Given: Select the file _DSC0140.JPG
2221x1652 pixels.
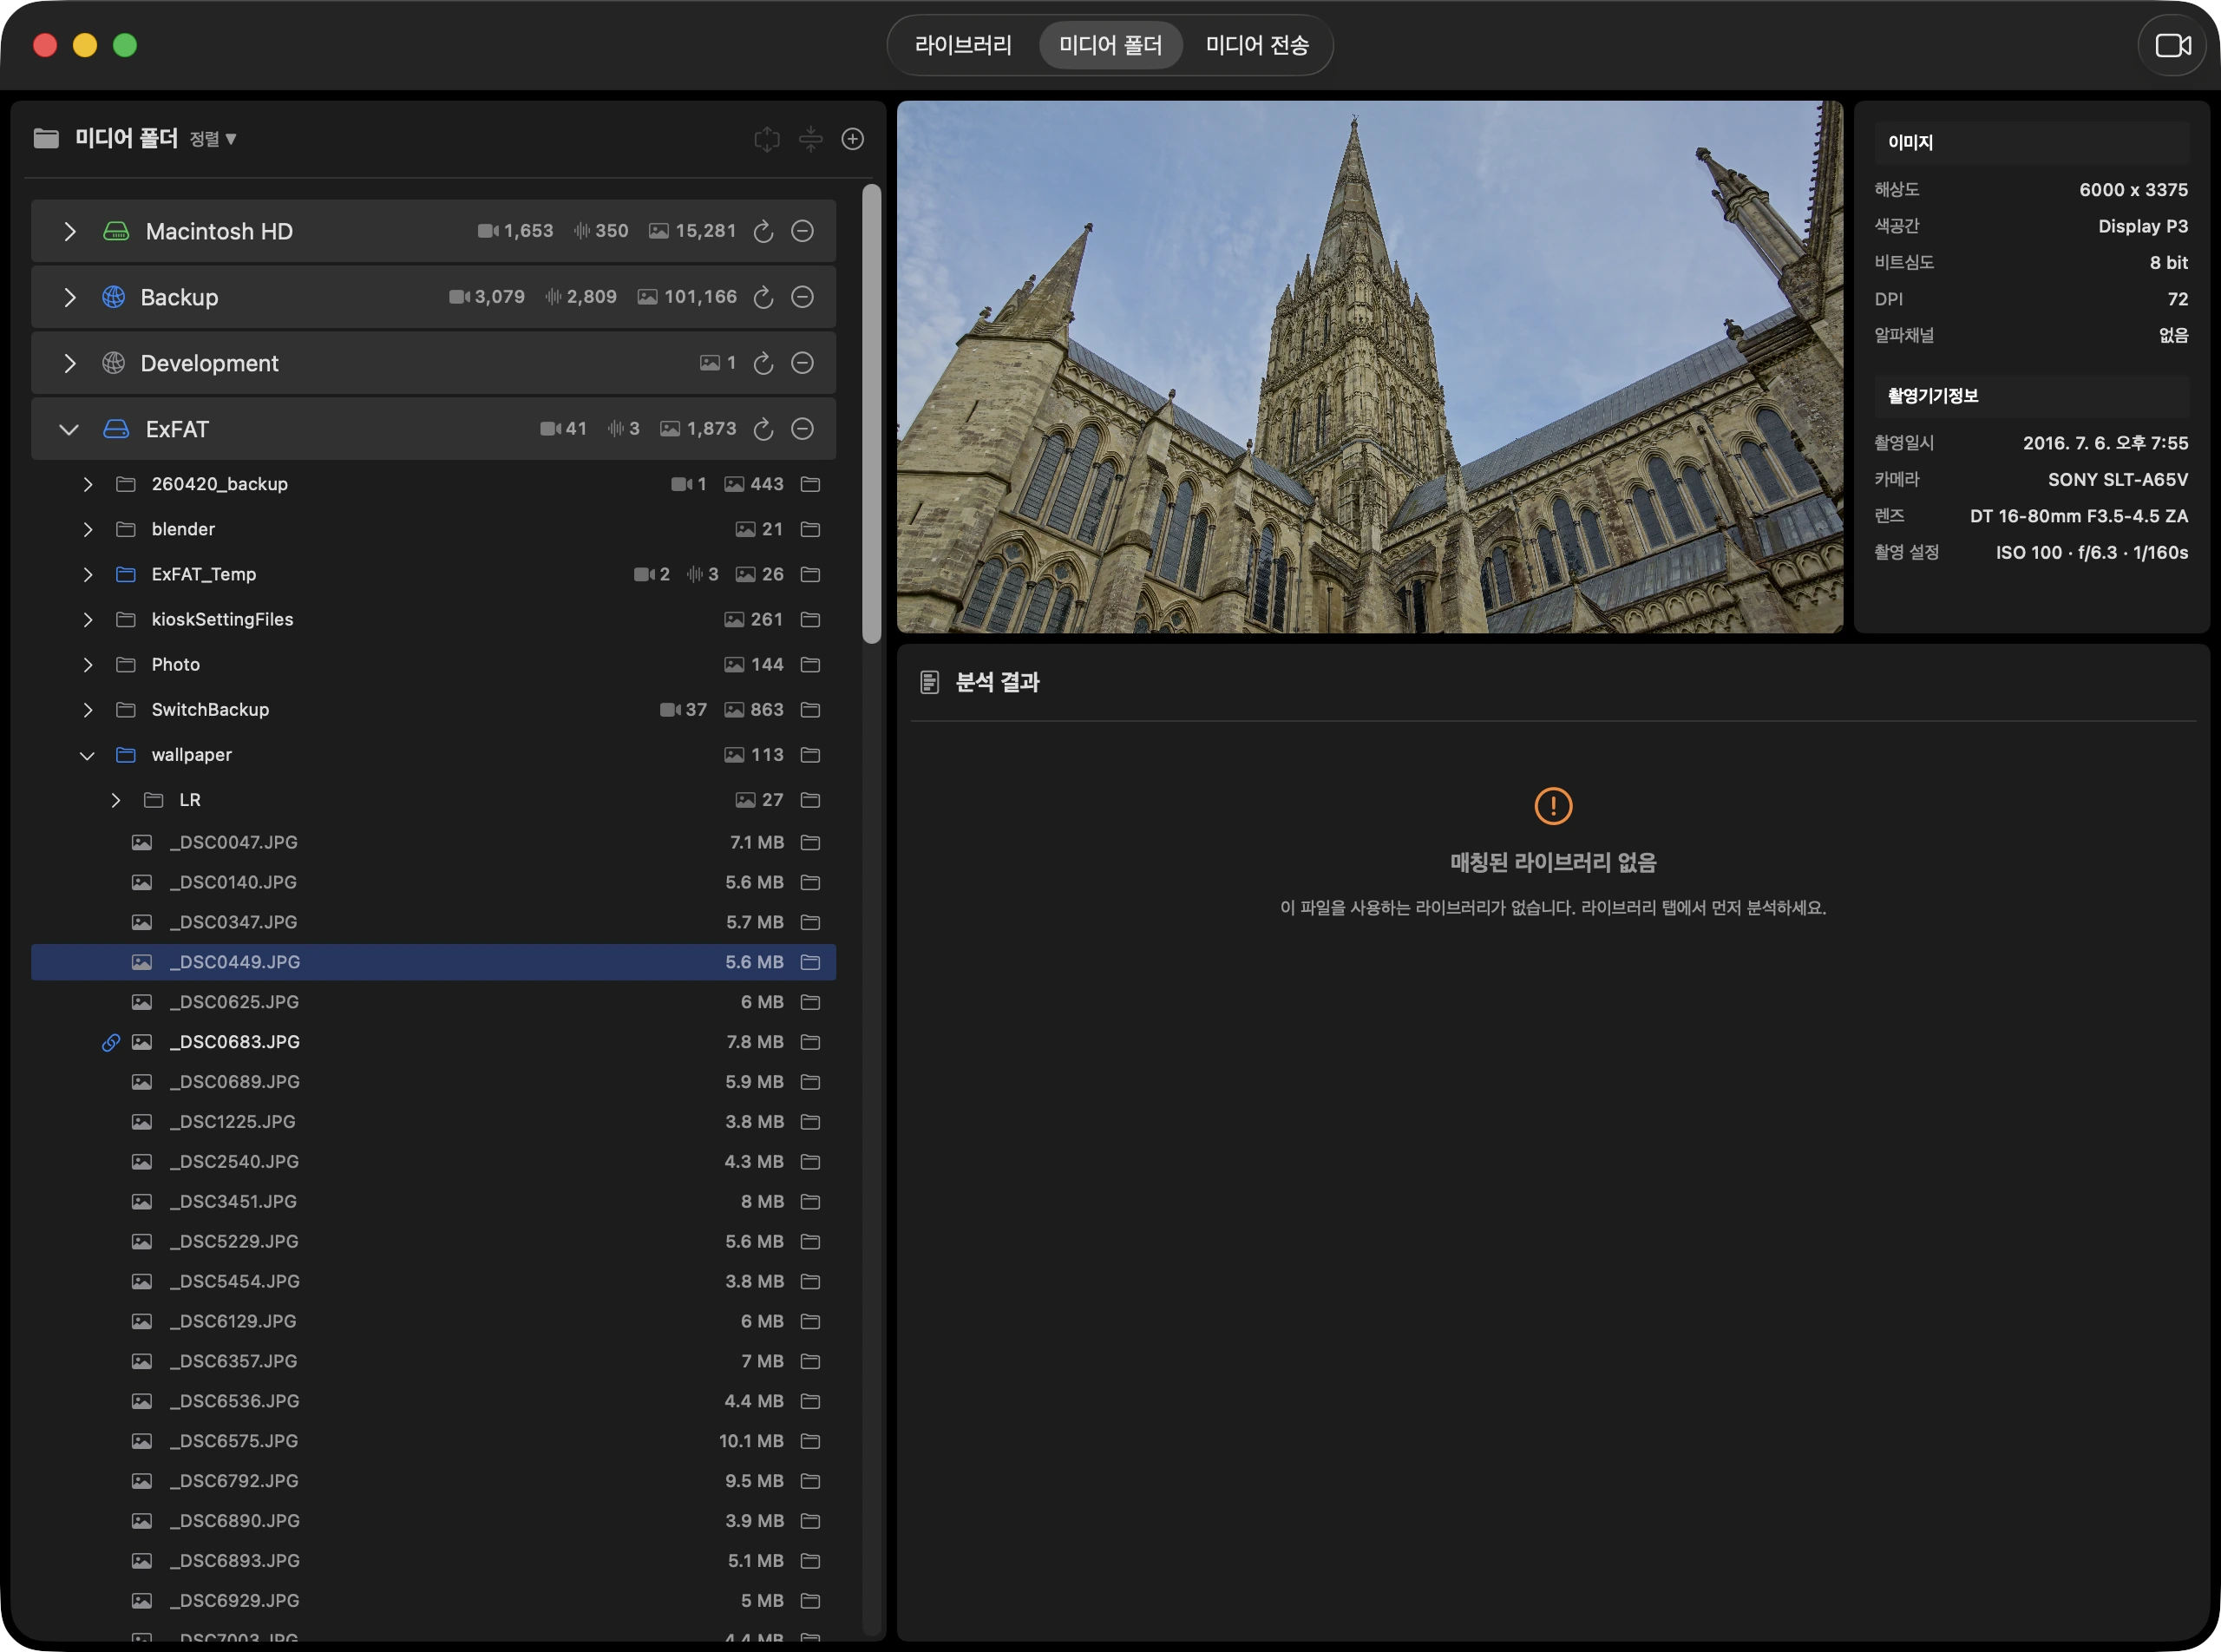Looking at the screenshot, I should tap(433, 882).
